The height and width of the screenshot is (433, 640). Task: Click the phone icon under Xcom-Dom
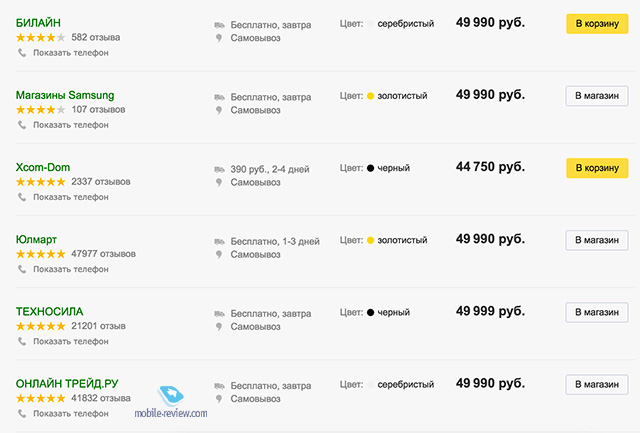coord(22,197)
